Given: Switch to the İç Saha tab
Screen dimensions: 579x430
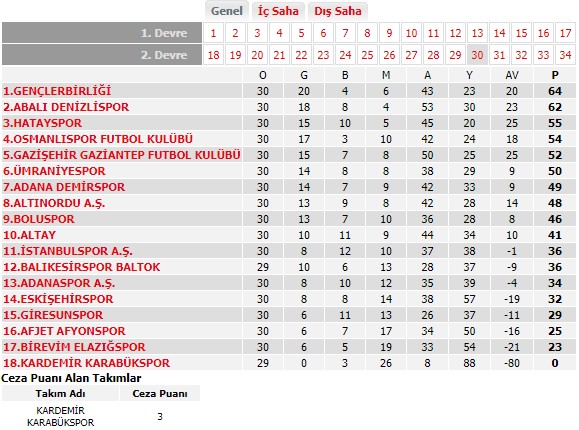Looking at the screenshot, I should coord(278,11).
